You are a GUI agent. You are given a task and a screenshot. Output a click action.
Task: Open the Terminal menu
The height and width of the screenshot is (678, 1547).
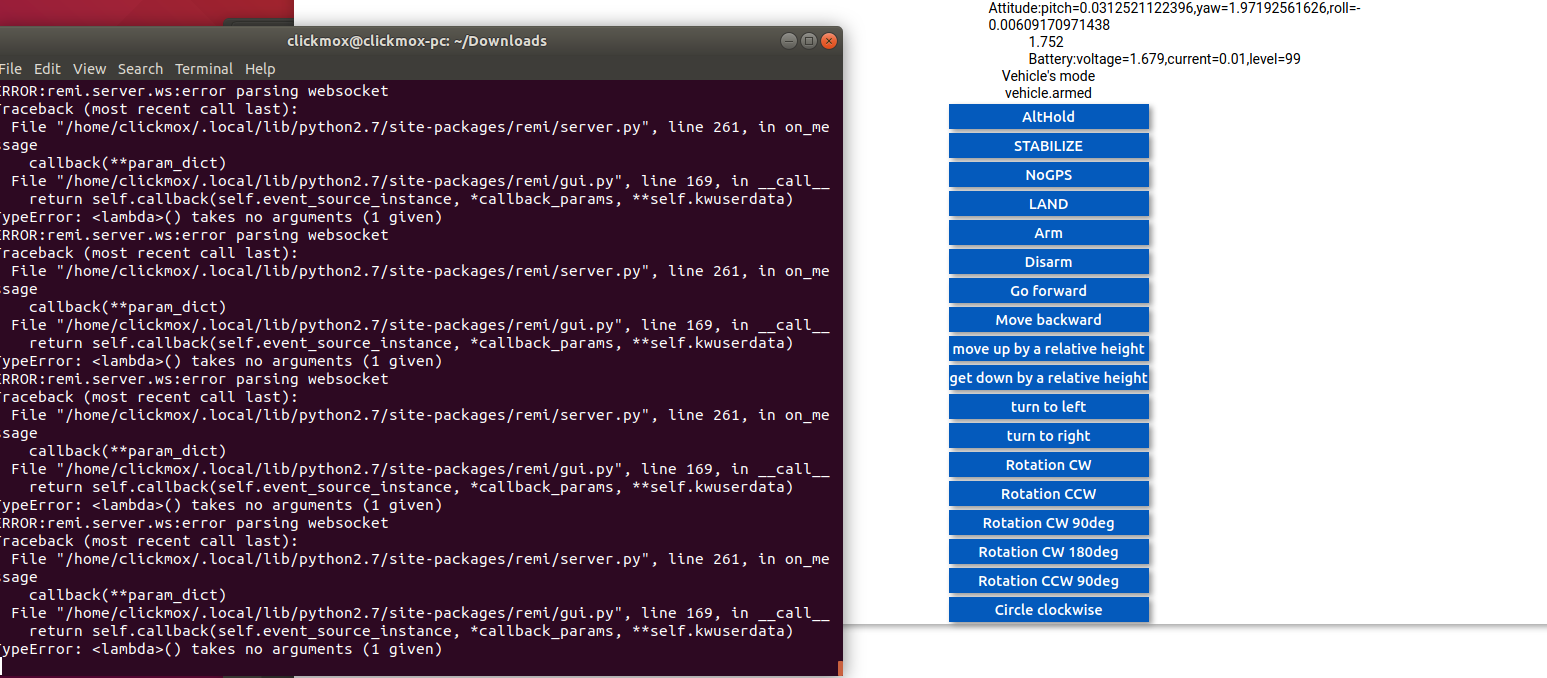click(x=204, y=68)
